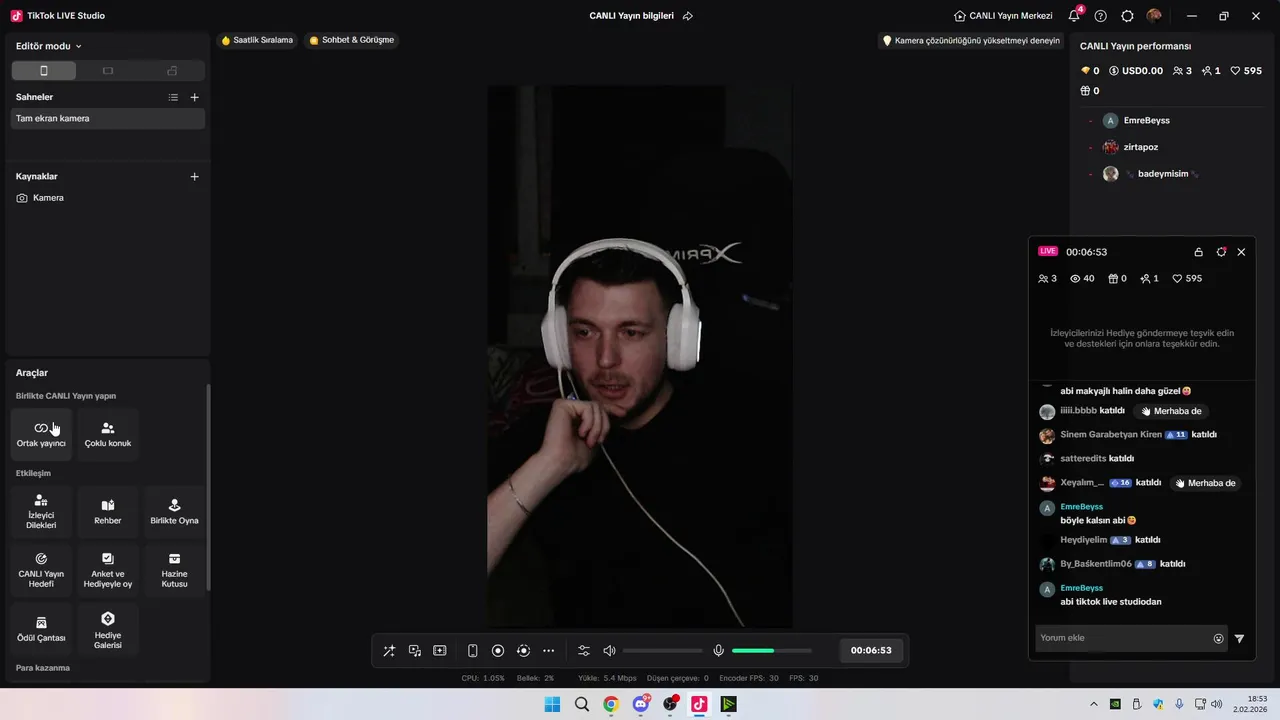Open Discord from the taskbar
Image resolution: width=1280 pixels, height=720 pixels.
(641, 704)
